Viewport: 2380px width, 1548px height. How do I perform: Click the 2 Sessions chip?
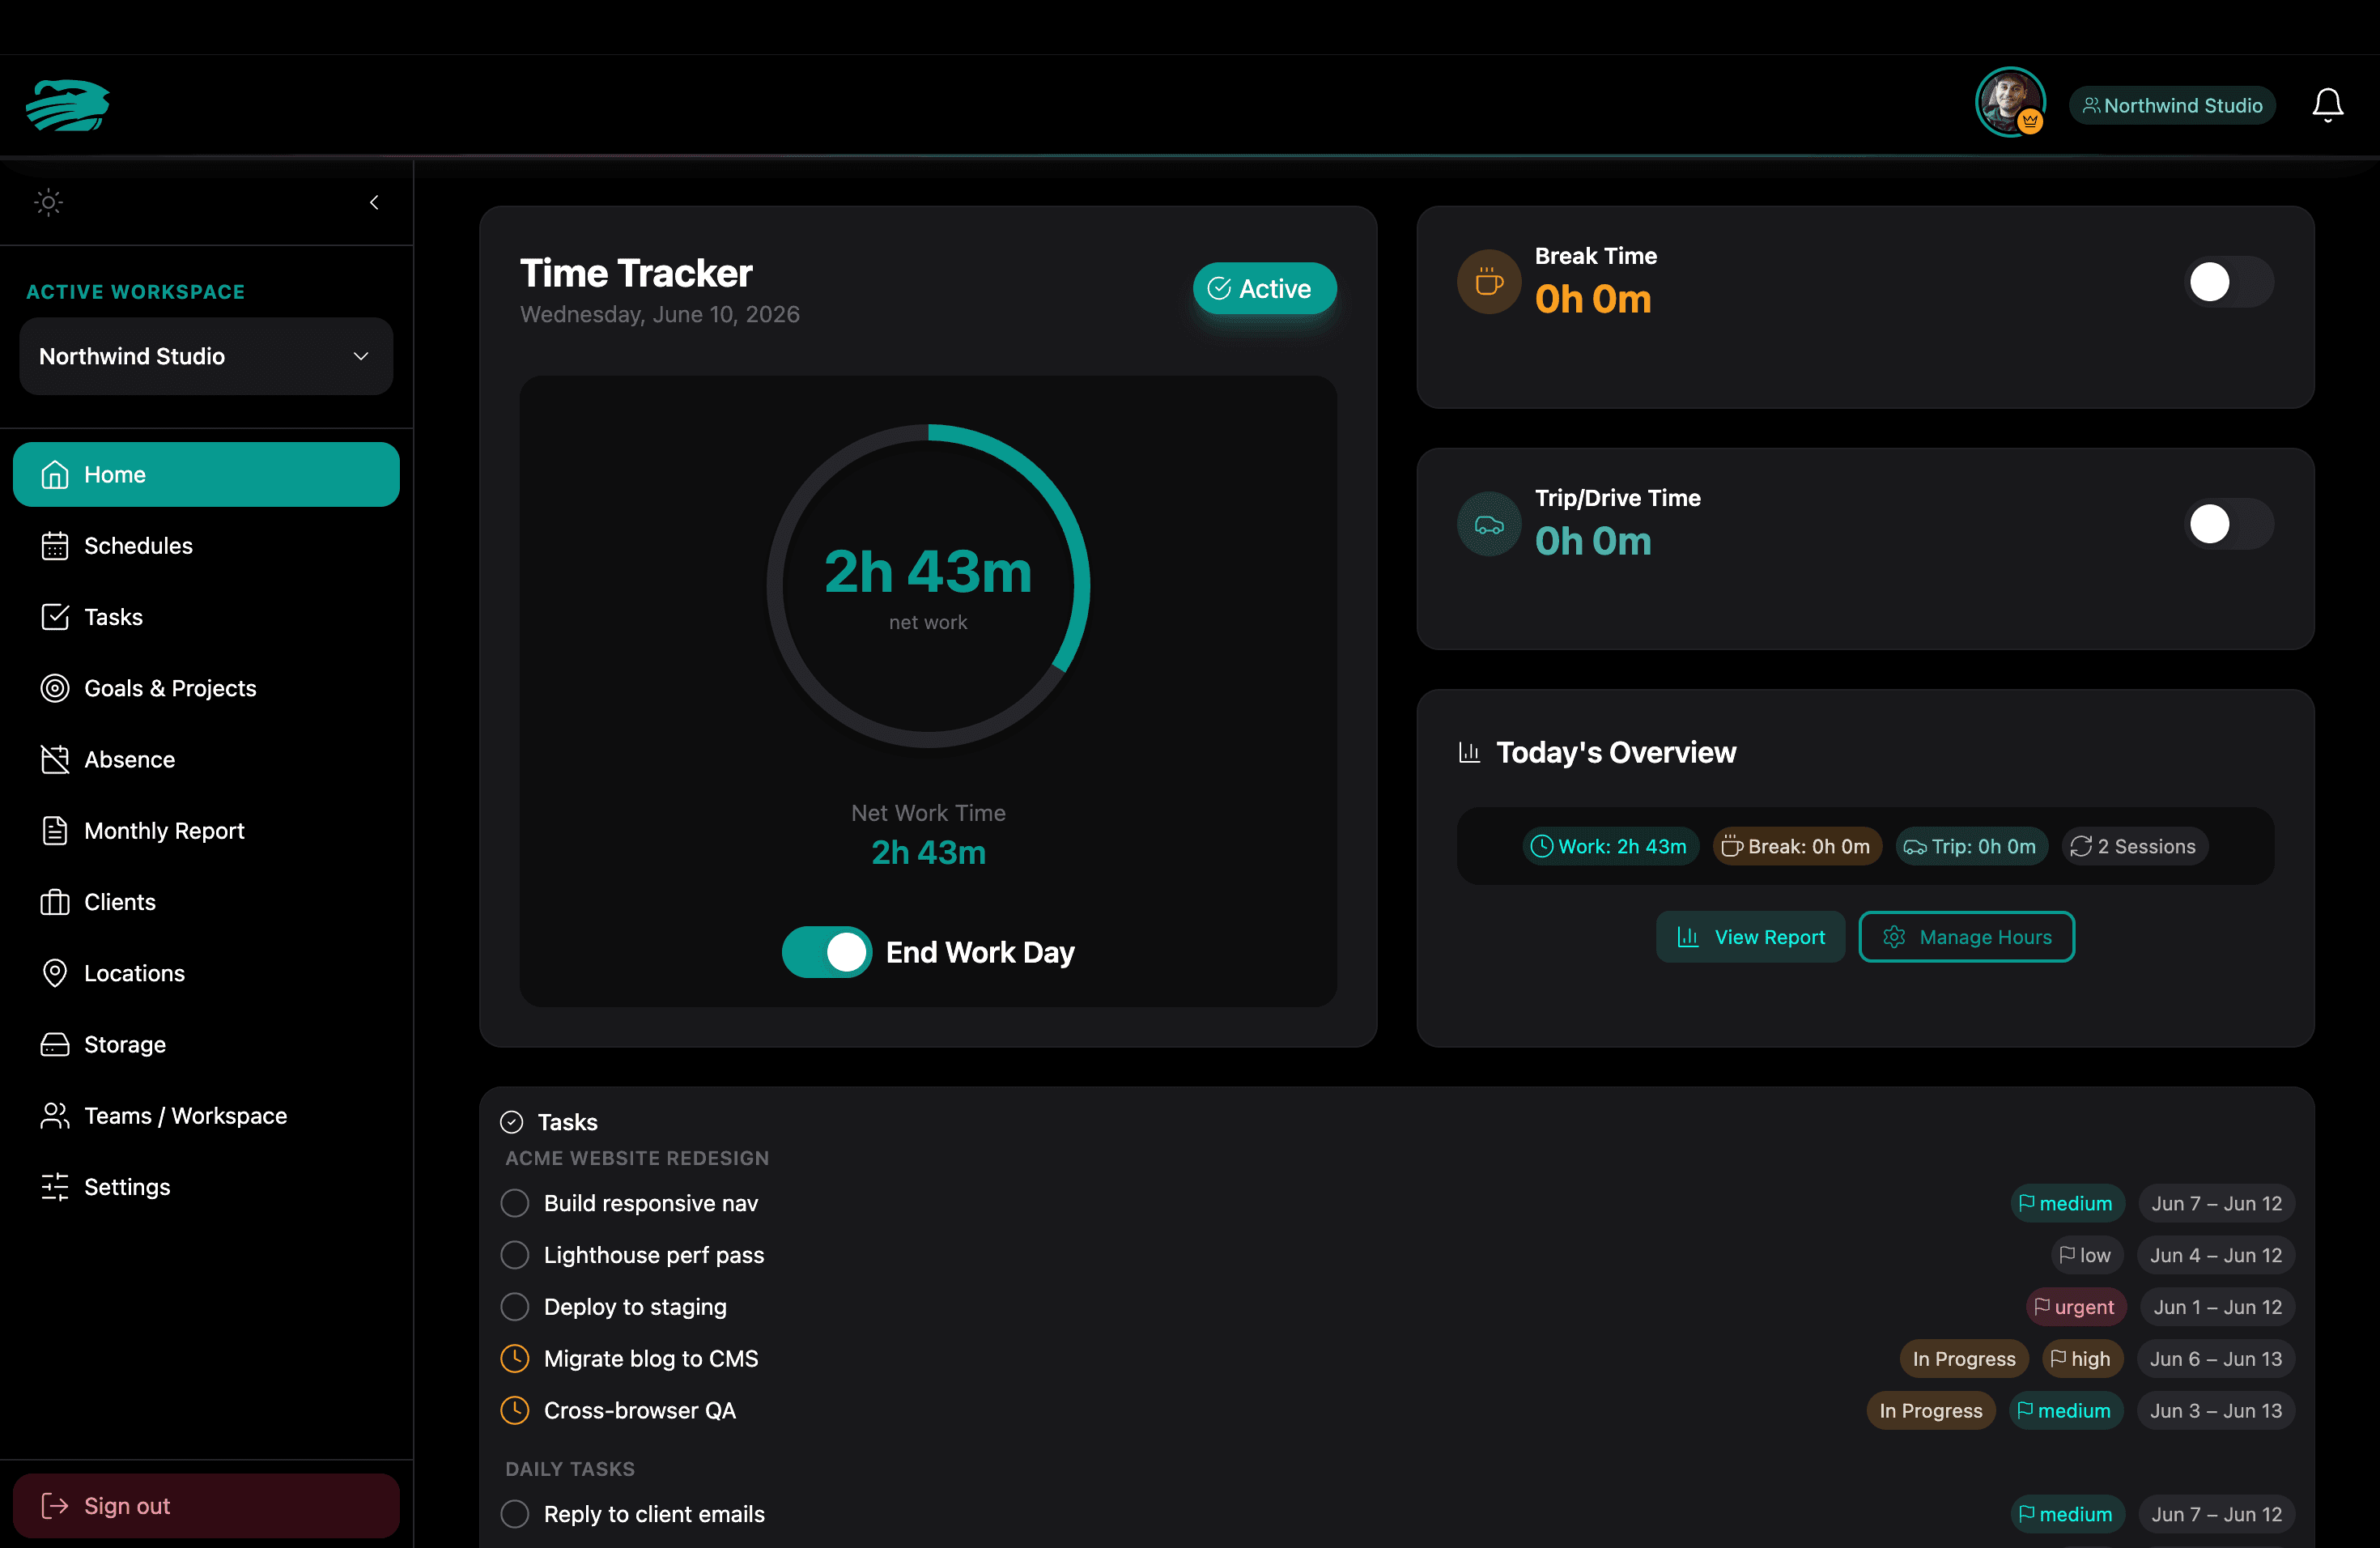2134,846
